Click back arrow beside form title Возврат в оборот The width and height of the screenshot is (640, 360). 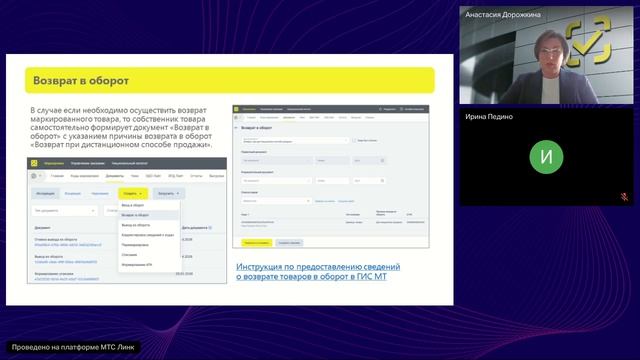[x=236, y=128]
